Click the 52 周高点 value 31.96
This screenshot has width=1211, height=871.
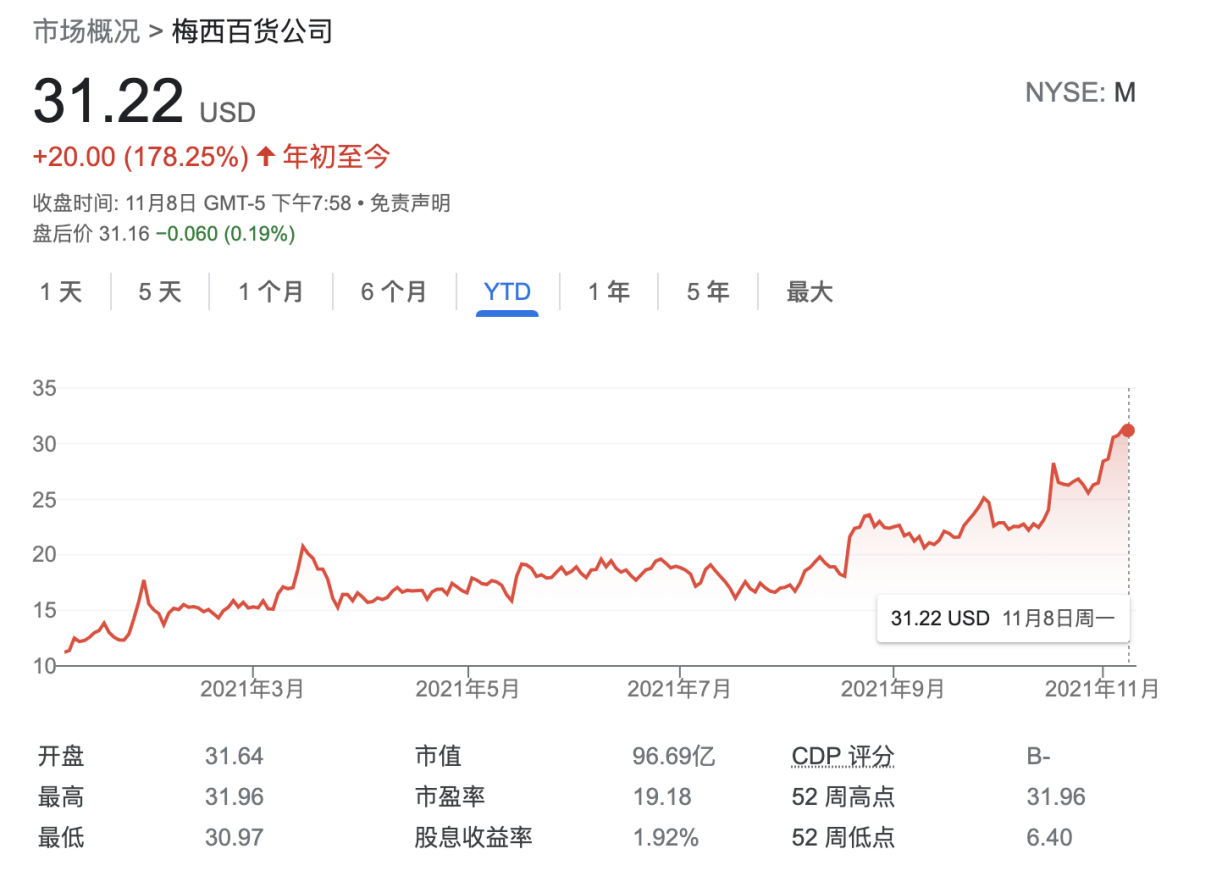[x=1055, y=797]
